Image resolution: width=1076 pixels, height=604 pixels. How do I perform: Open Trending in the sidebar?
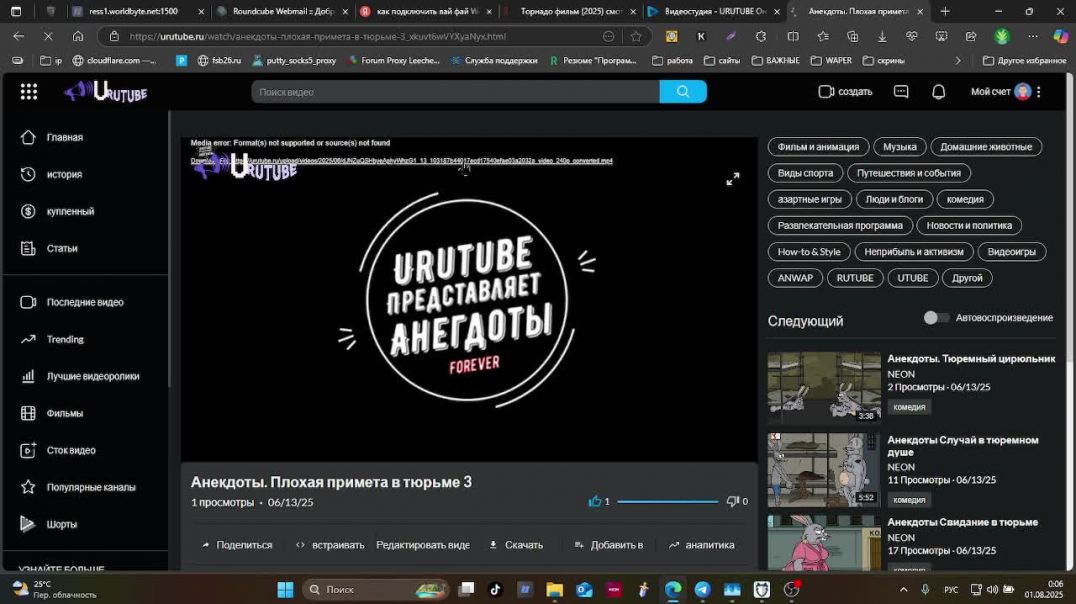click(65, 339)
